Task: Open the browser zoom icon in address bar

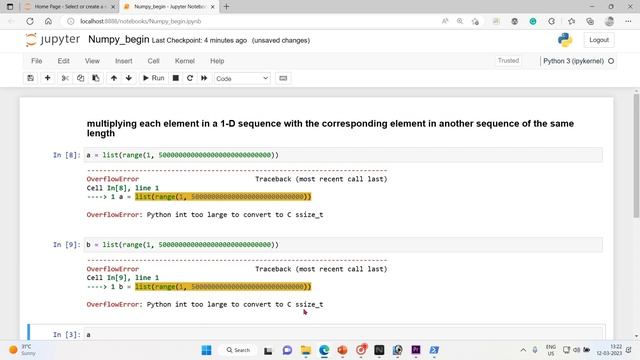Action: tap(460, 21)
